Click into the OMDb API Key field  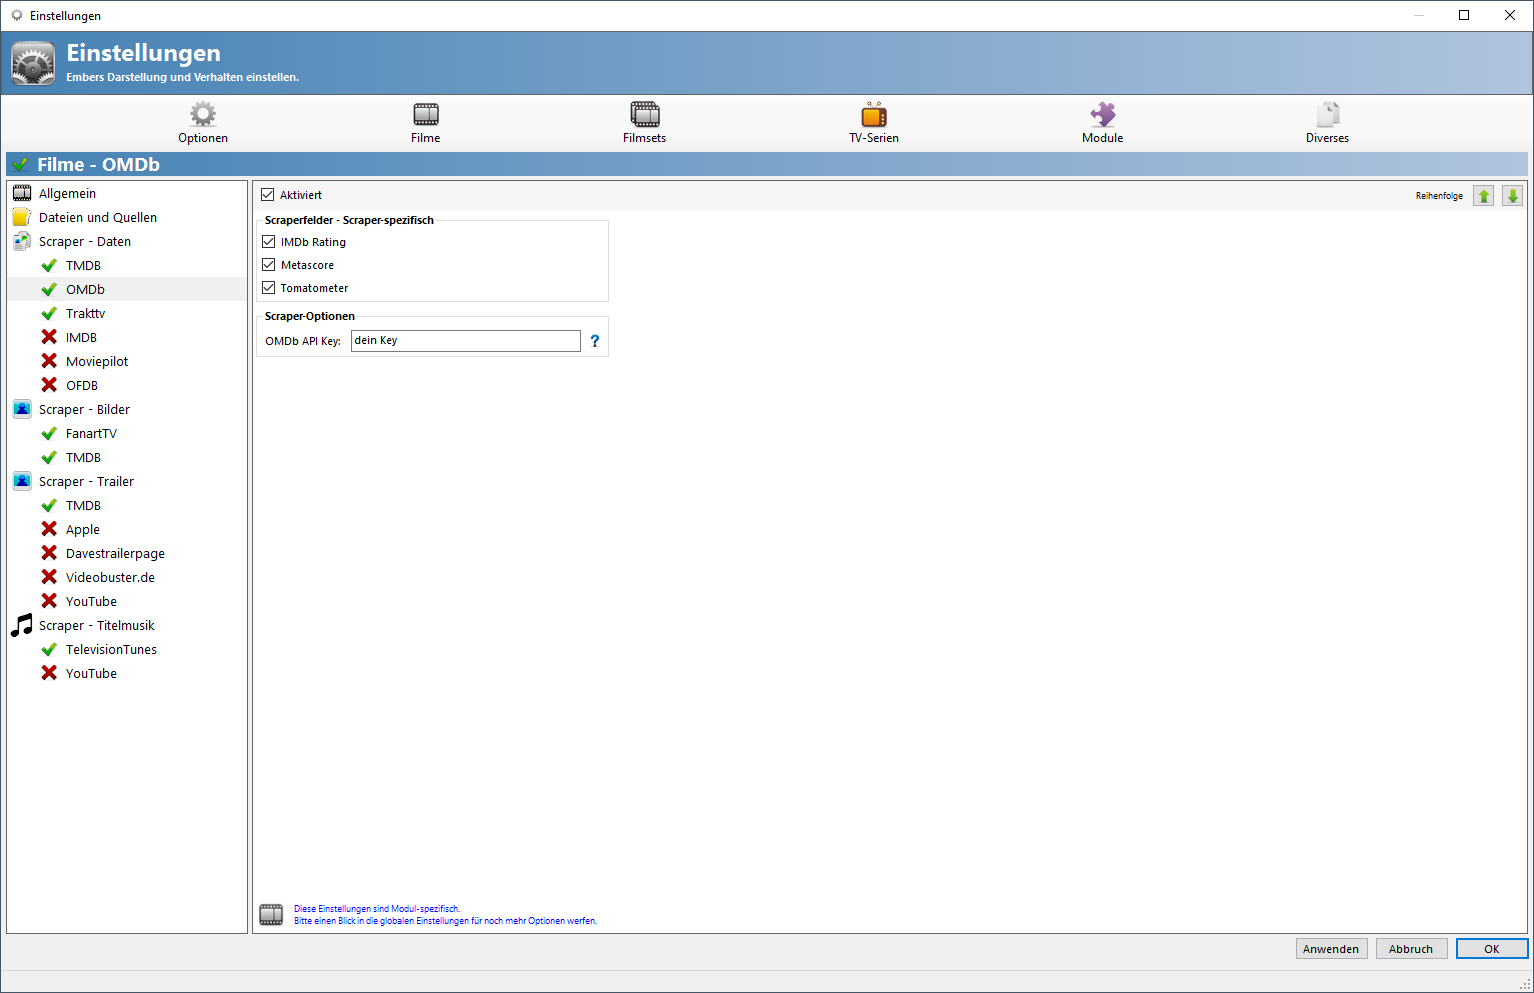pyautogui.click(x=466, y=341)
